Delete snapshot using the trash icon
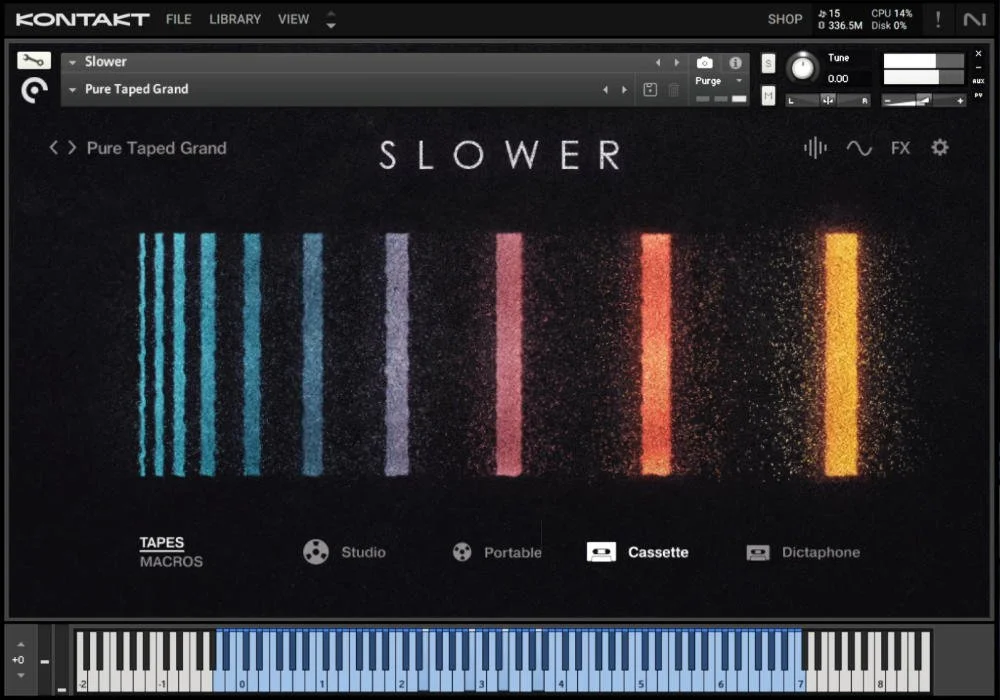 pos(673,90)
